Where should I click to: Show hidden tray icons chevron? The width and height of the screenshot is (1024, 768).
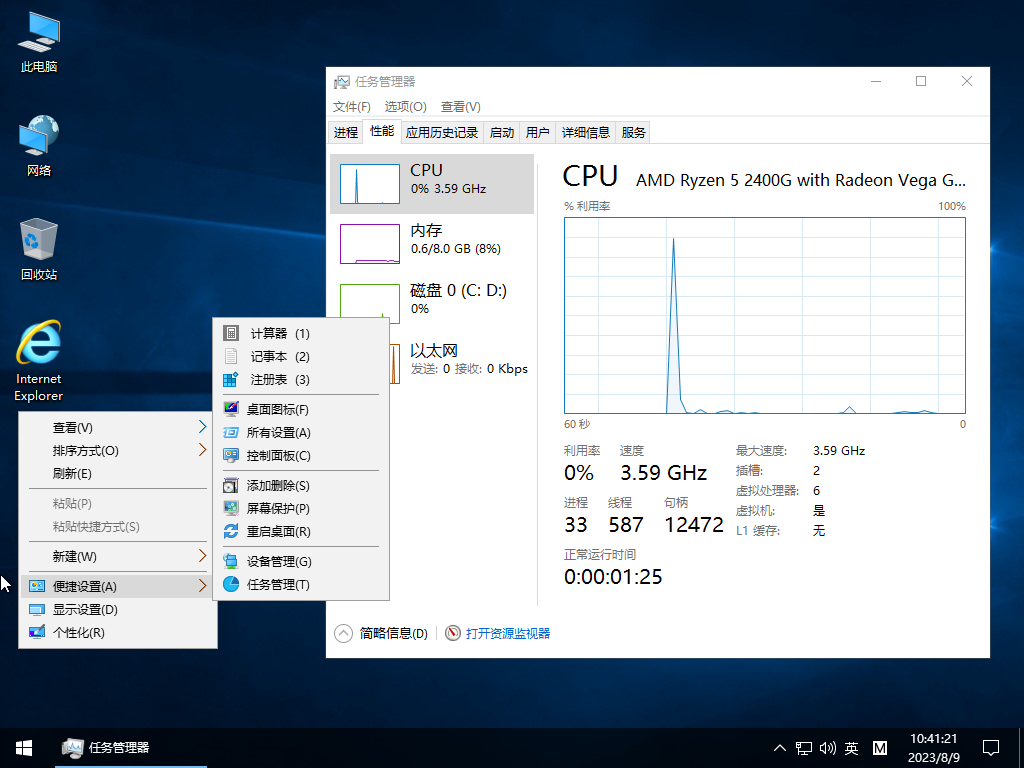pyautogui.click(x=780, y=748)
